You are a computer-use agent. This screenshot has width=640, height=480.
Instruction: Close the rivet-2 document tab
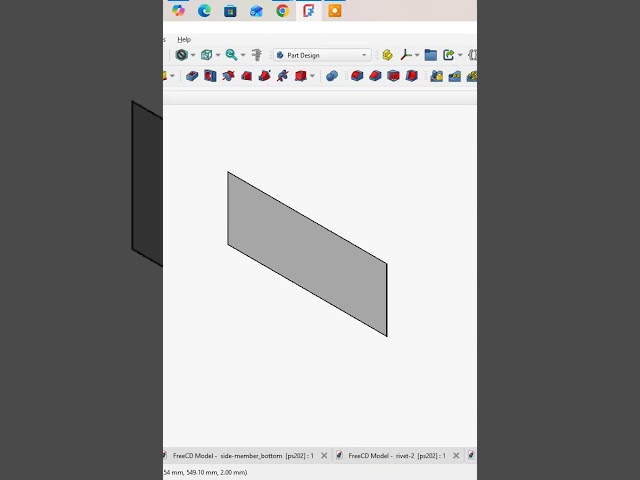456,456
